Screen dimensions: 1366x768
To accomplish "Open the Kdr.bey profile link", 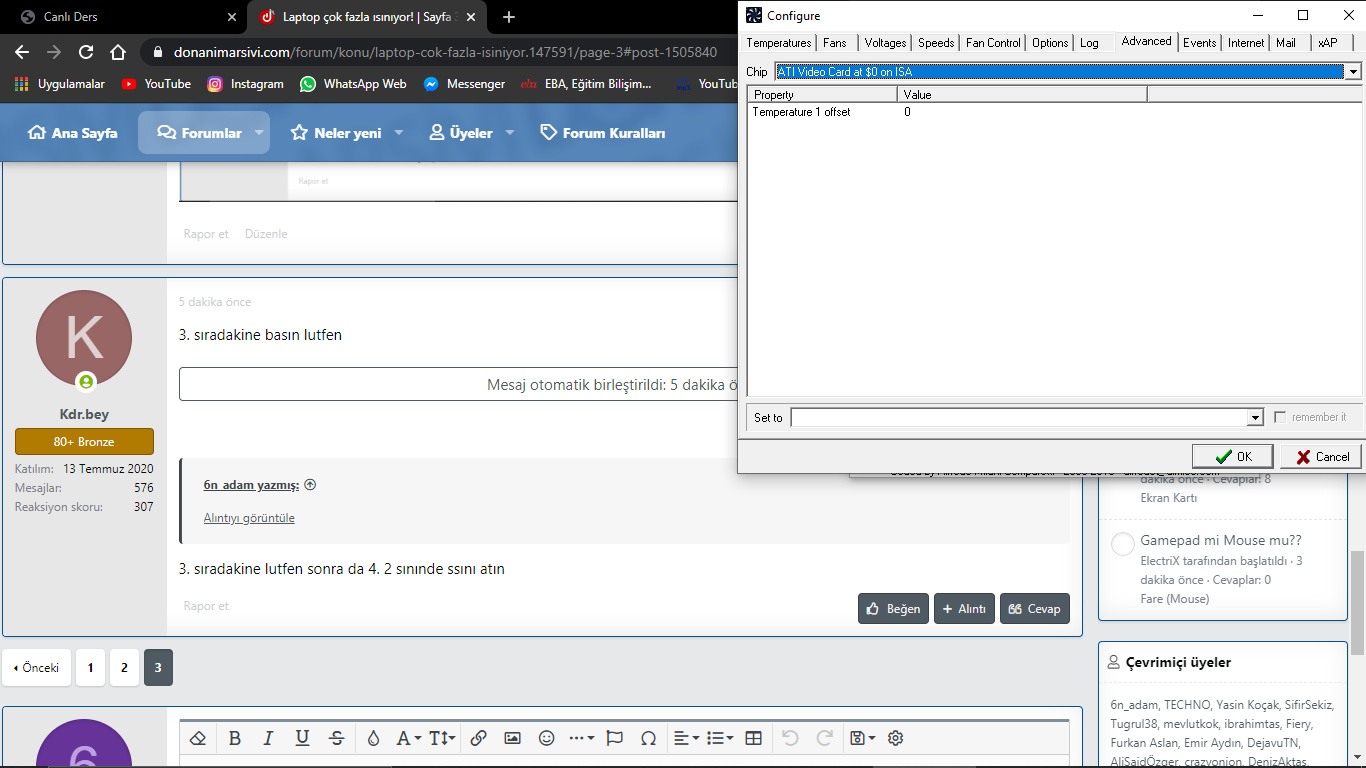I will (84, 414).
